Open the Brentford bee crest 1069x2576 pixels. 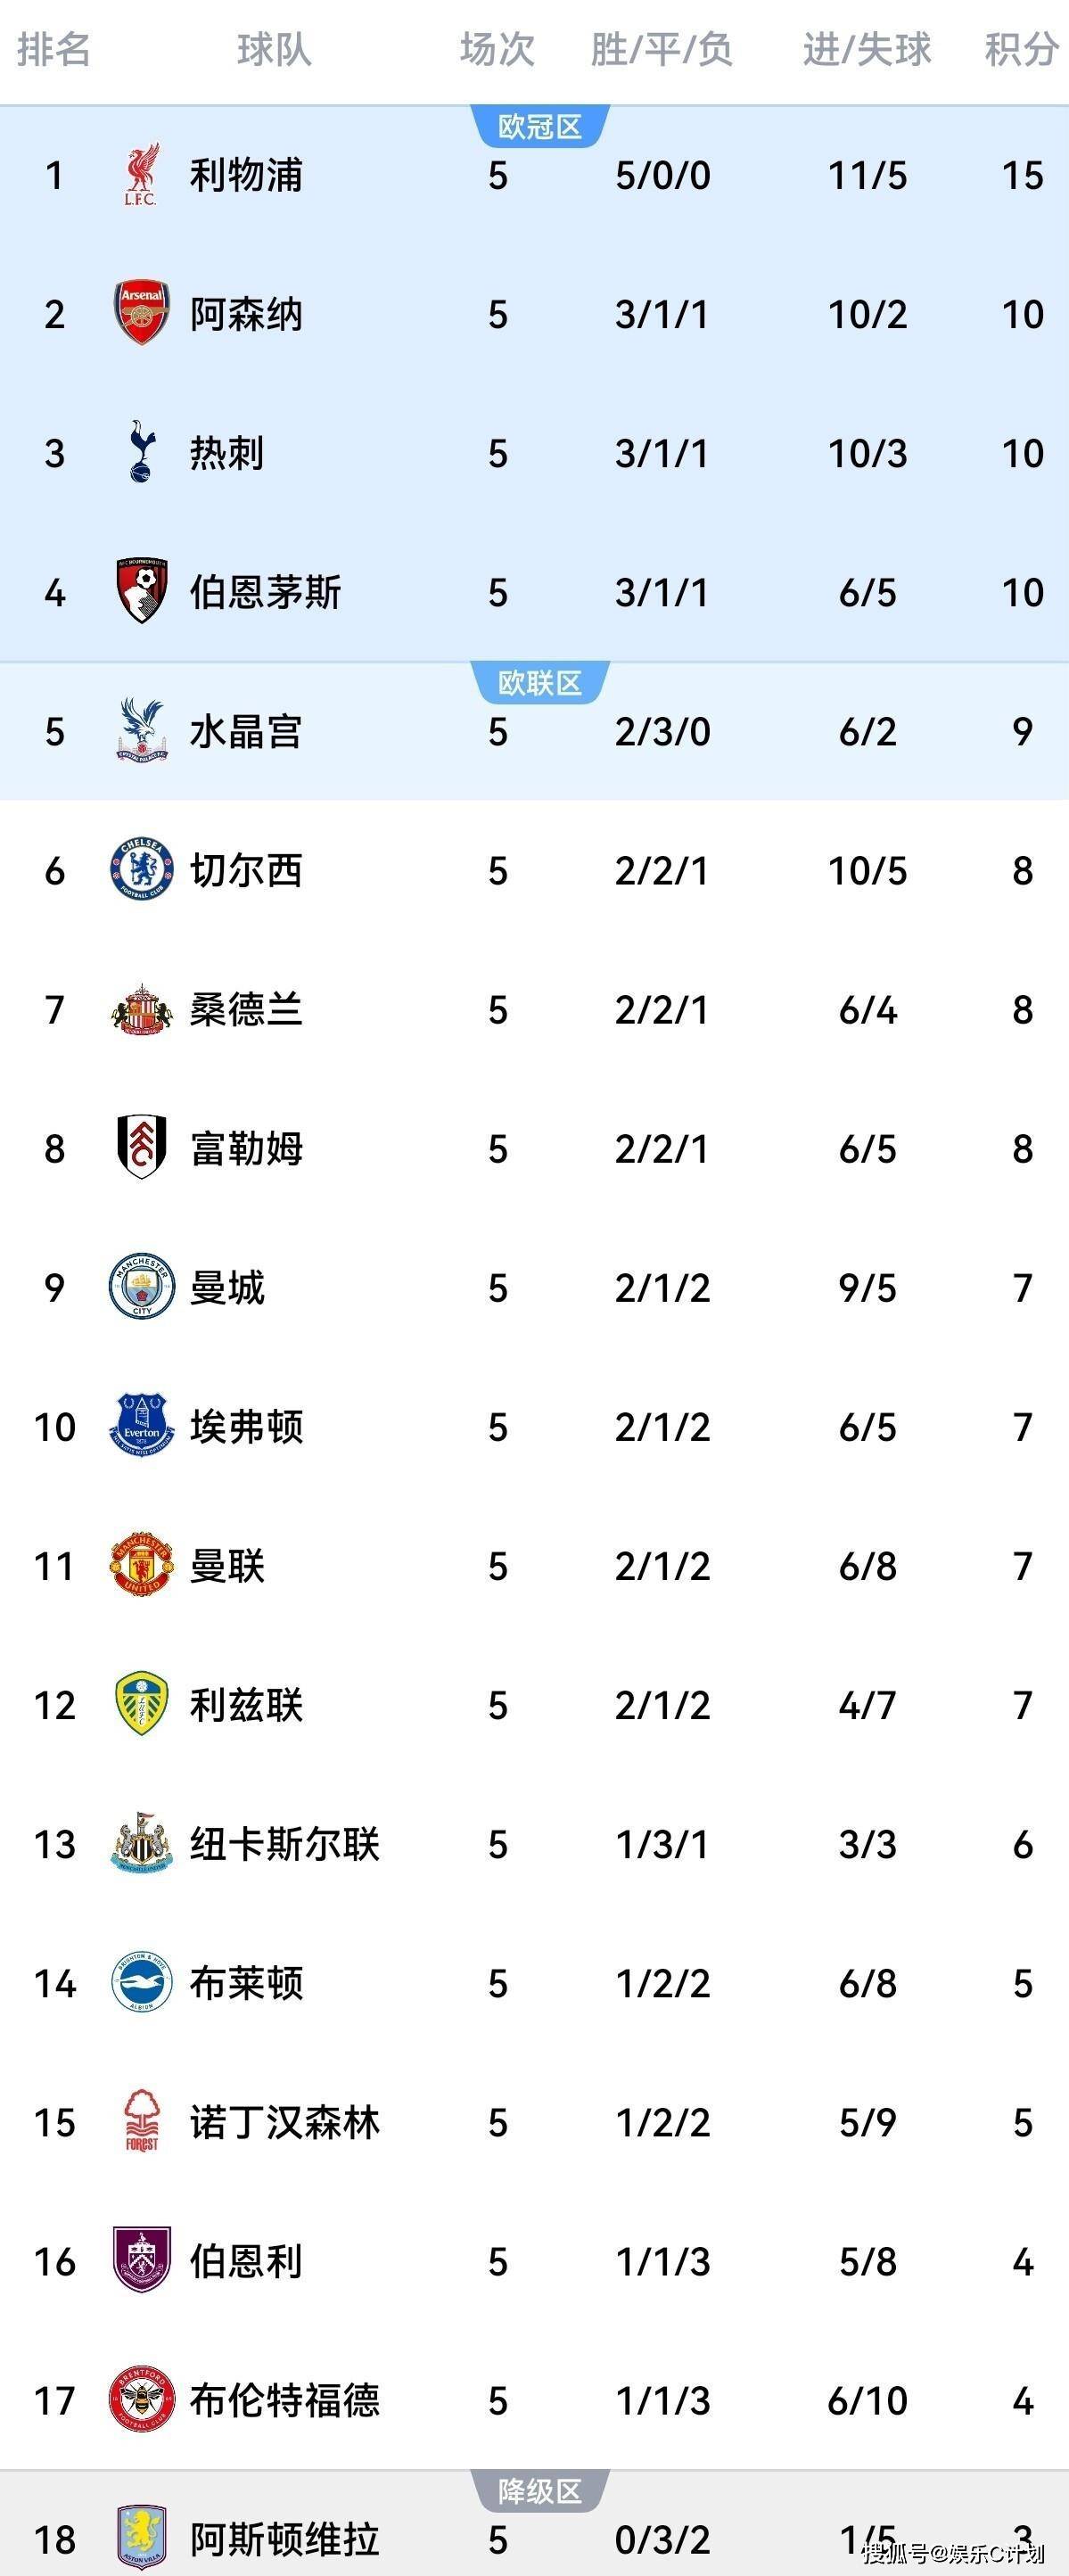point(141,2398)
